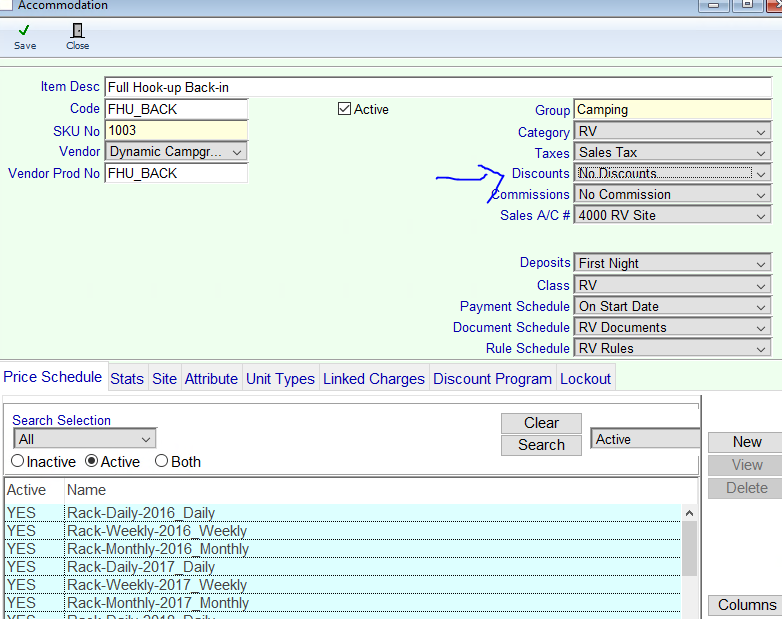This screenshot has width=782, height=619.
Task: Click the Item Desc input field
Action: [x=438, y=87]
